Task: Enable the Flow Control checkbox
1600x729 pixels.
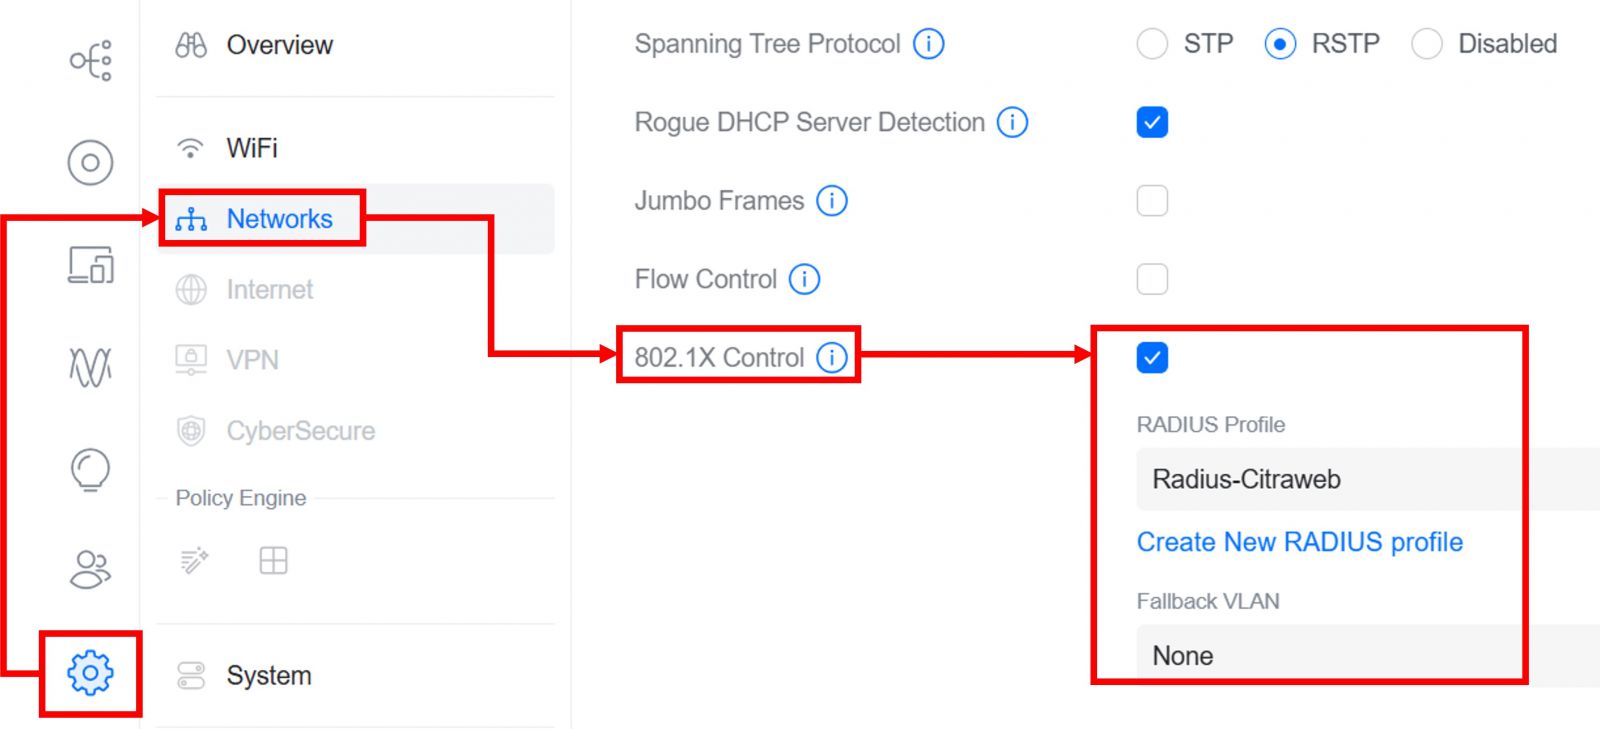Action: (1152, 279)
